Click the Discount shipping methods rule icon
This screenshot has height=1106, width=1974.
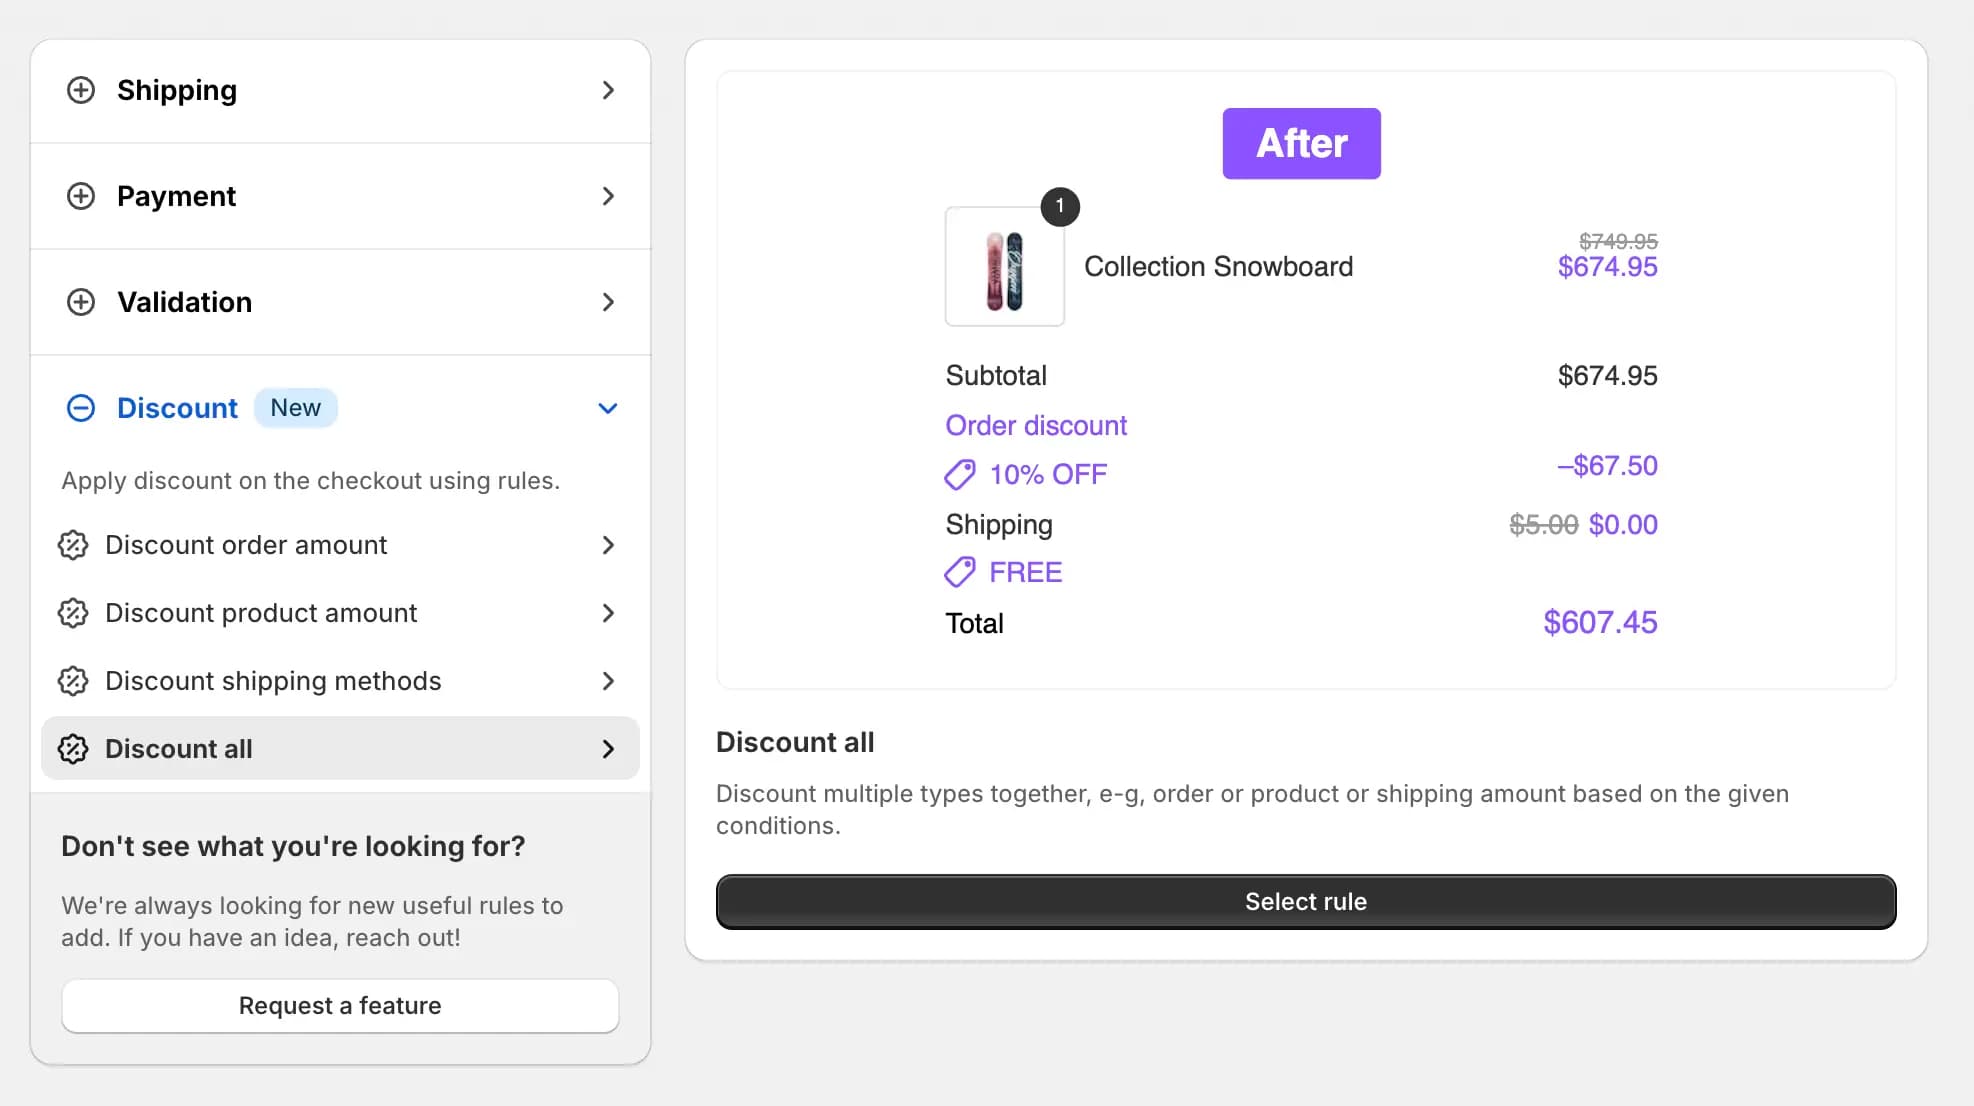point(73,681)
